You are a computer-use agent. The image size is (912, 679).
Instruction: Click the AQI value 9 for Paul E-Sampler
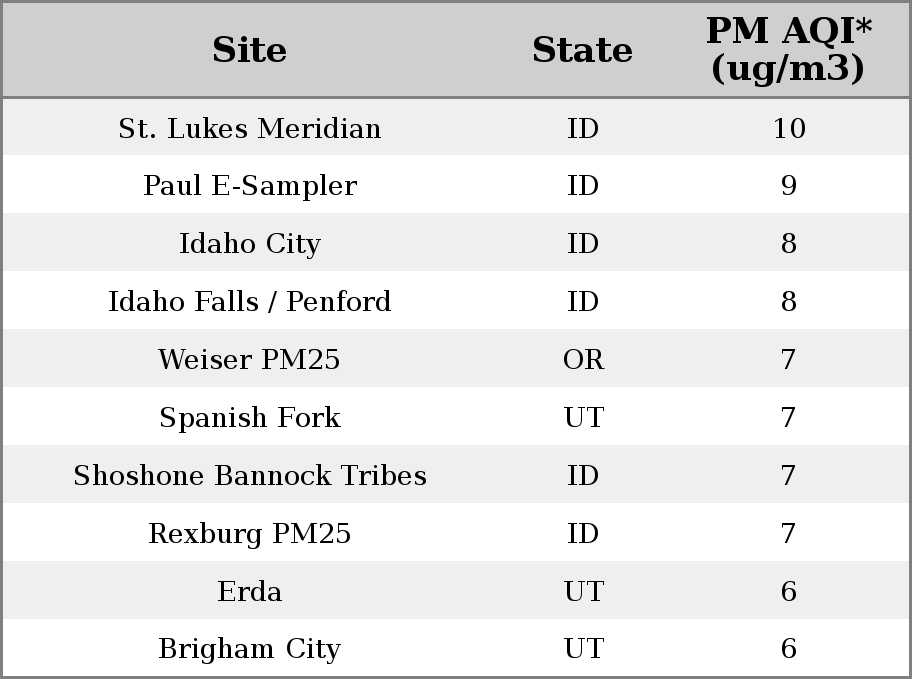click(789, 186)
